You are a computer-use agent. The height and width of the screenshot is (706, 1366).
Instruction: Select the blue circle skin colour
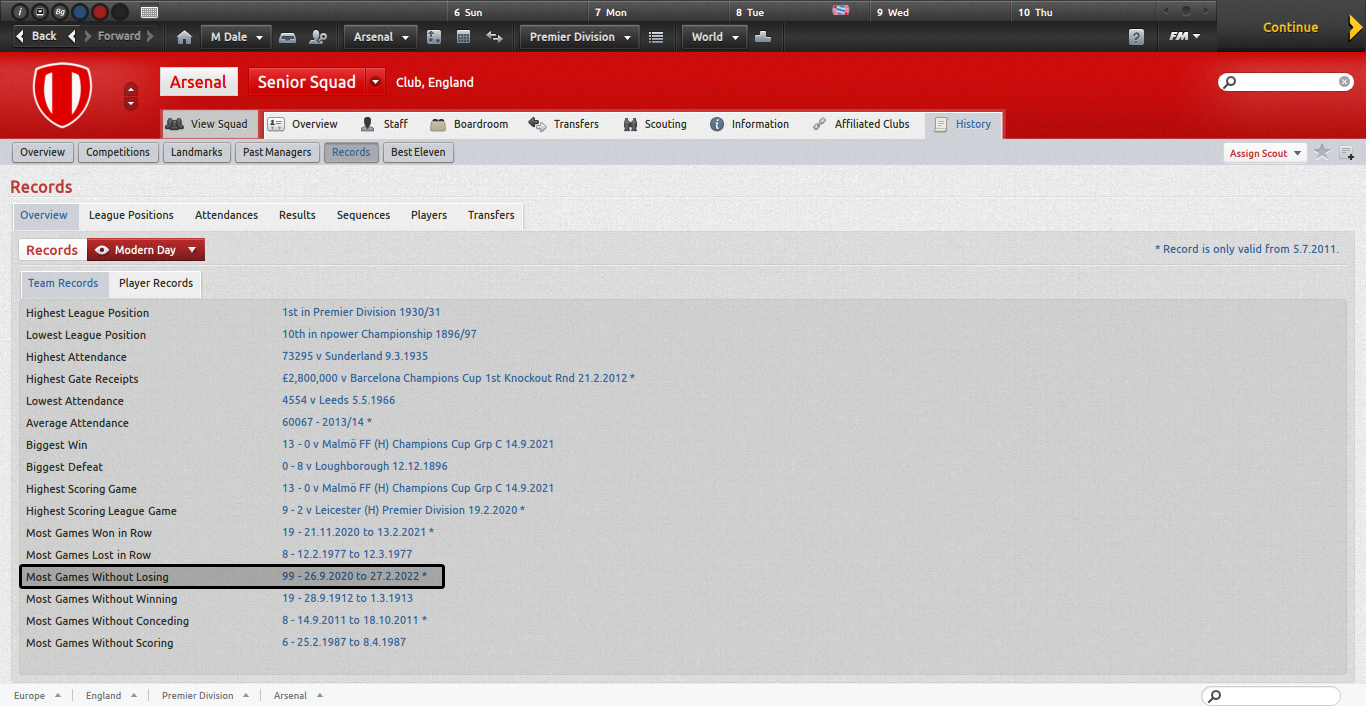[79, 12]
